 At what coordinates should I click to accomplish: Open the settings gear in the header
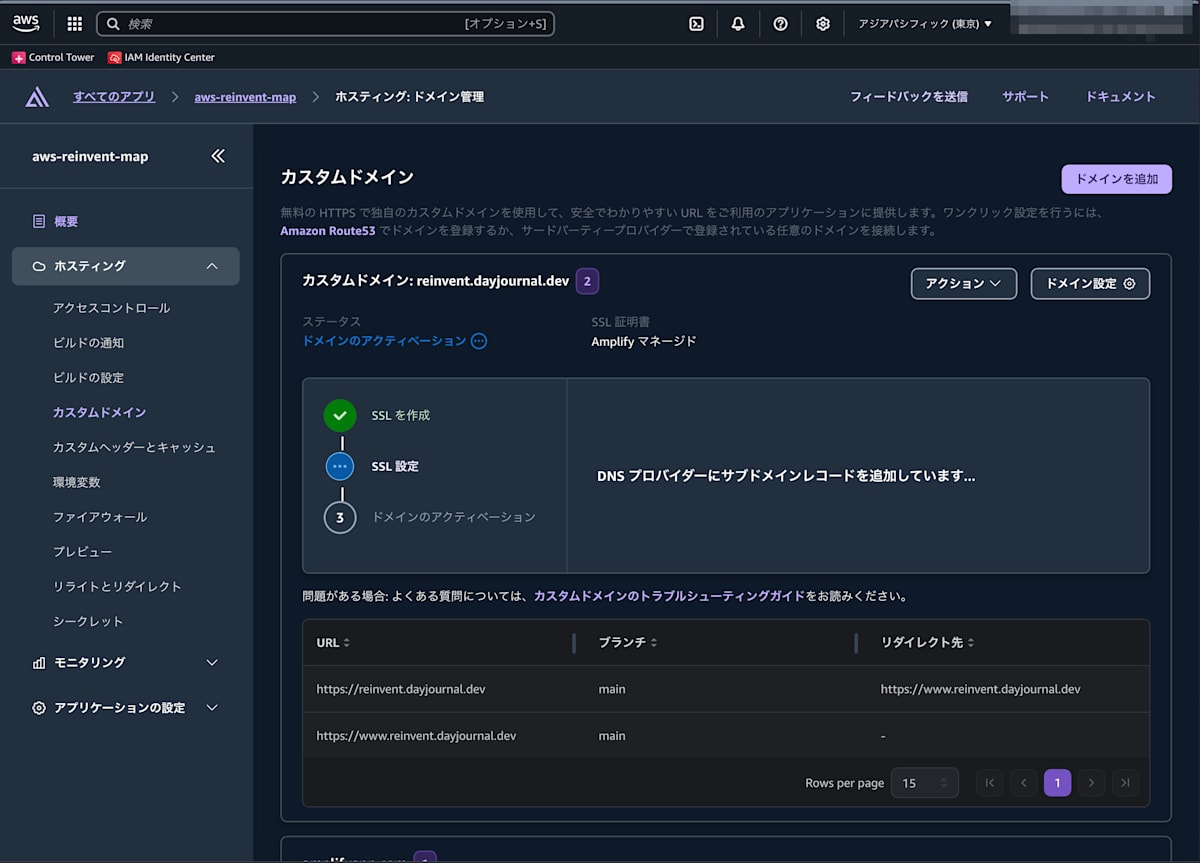[x=822, y=24]
